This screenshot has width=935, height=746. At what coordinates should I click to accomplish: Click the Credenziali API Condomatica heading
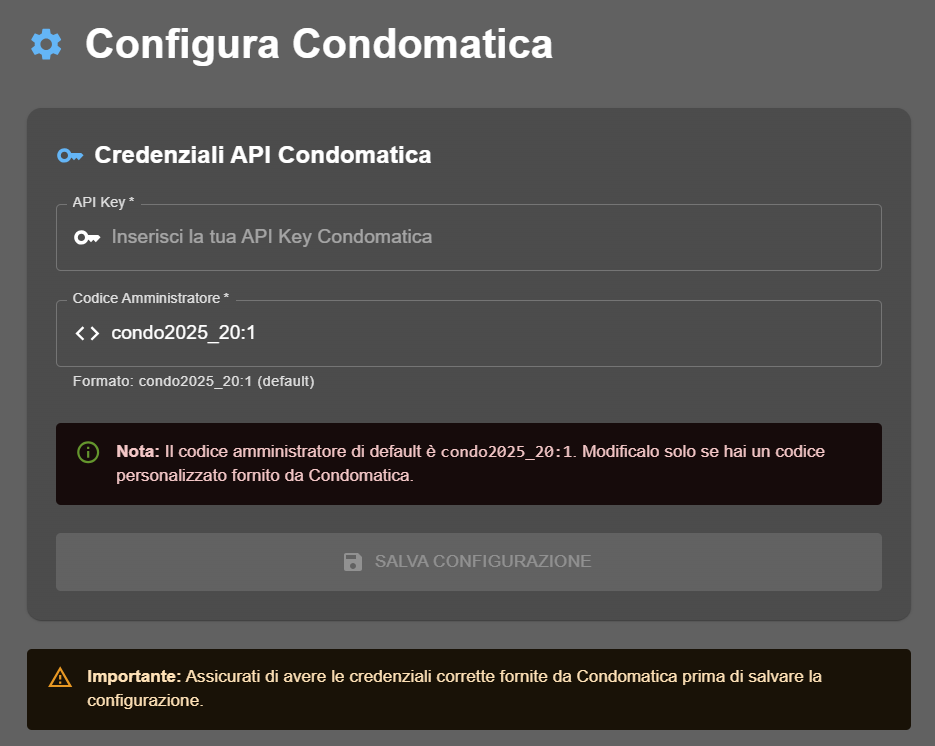(263, 155)
